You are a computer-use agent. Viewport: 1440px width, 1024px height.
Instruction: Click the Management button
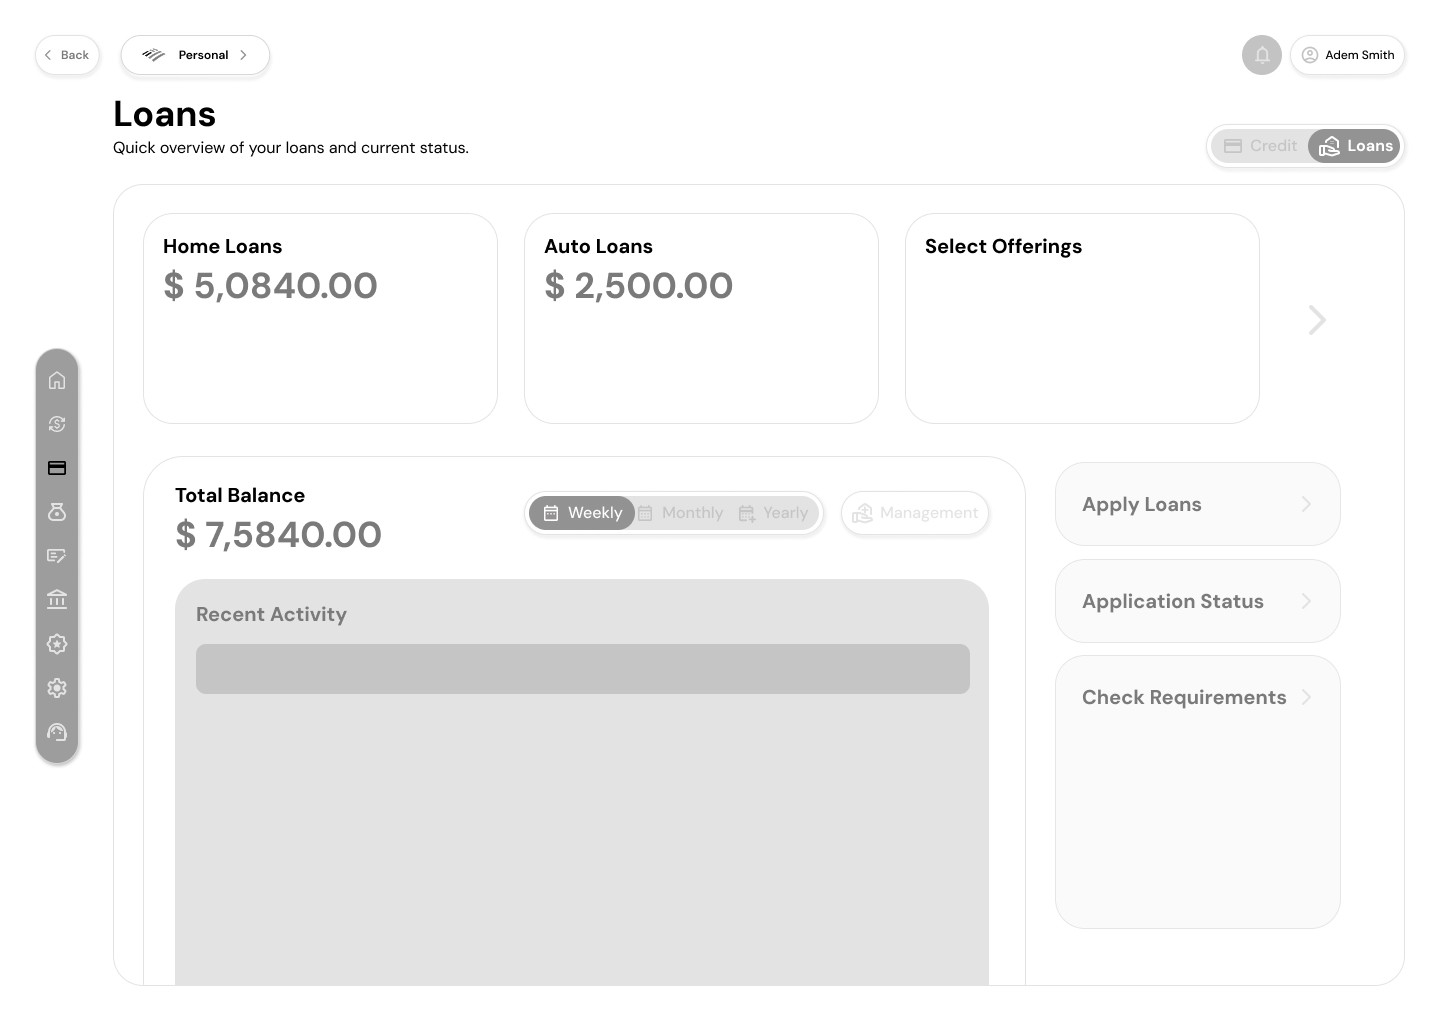coord(915,513)
